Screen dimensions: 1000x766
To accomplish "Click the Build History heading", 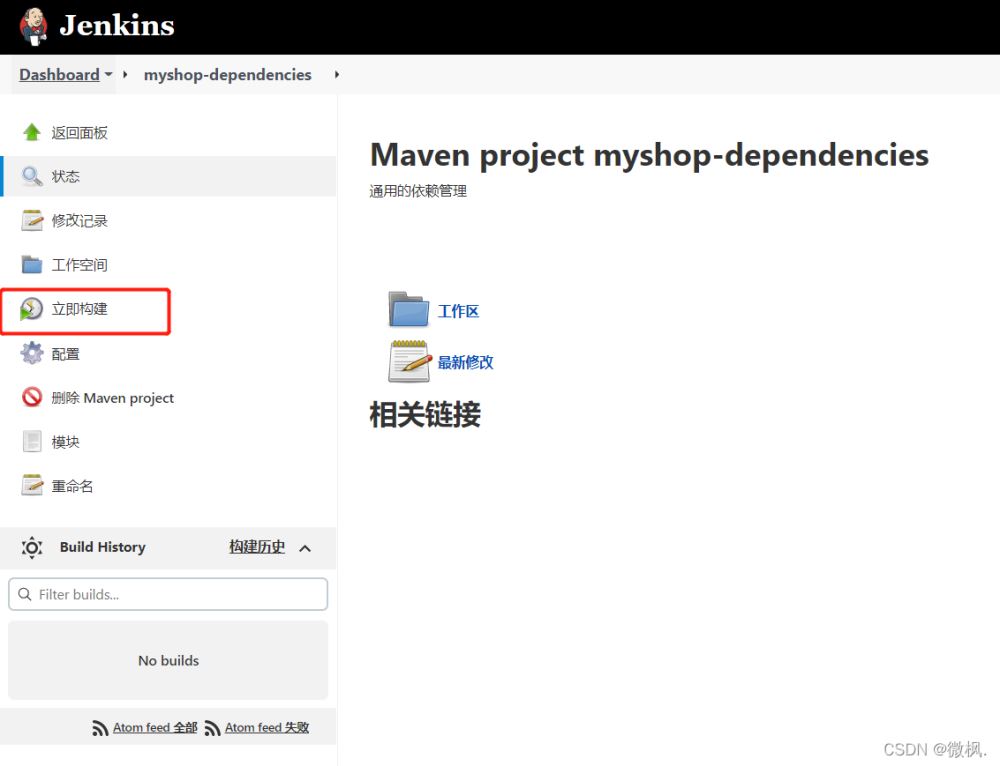I will 103,547.
